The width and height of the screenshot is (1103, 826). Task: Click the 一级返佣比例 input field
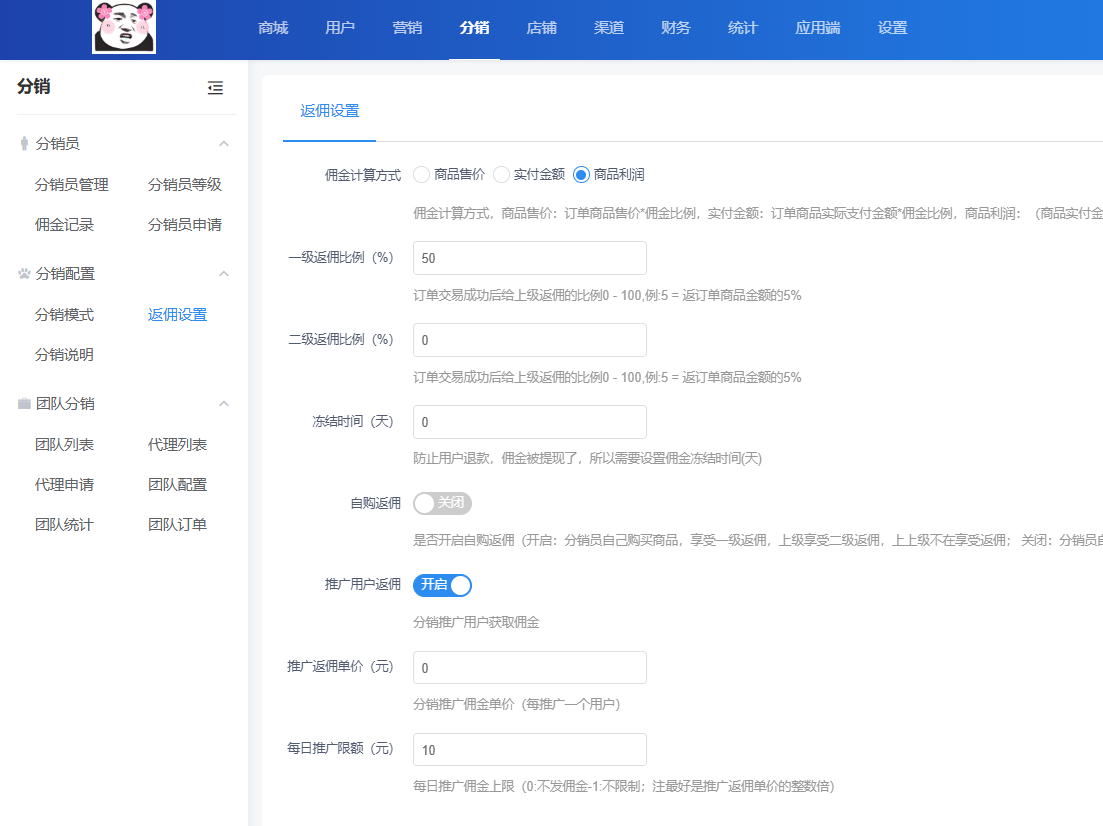tap(529, 258)
